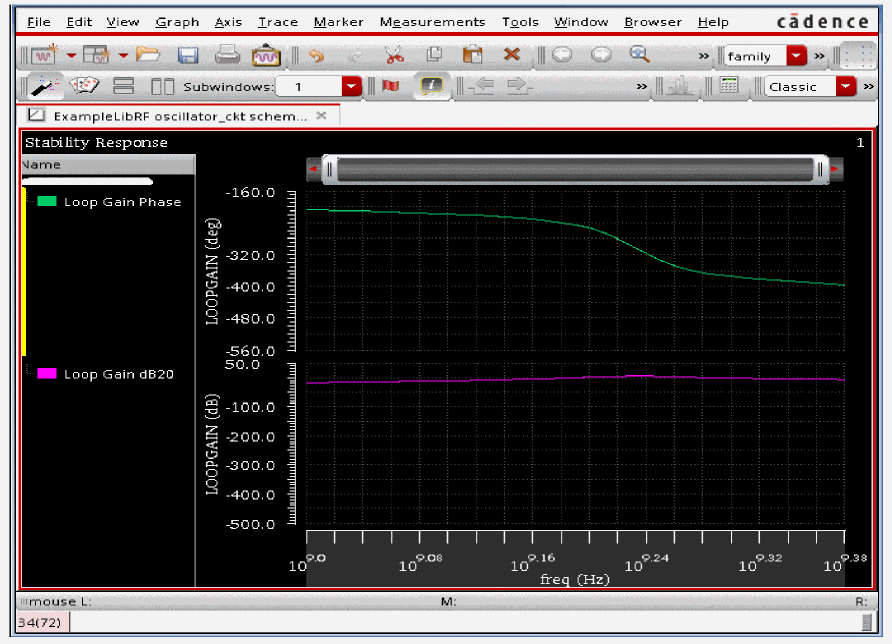The height and width of the screenshot is (644, 892).
Task: Click the Cut scissors icon
Action: (393, 56)
